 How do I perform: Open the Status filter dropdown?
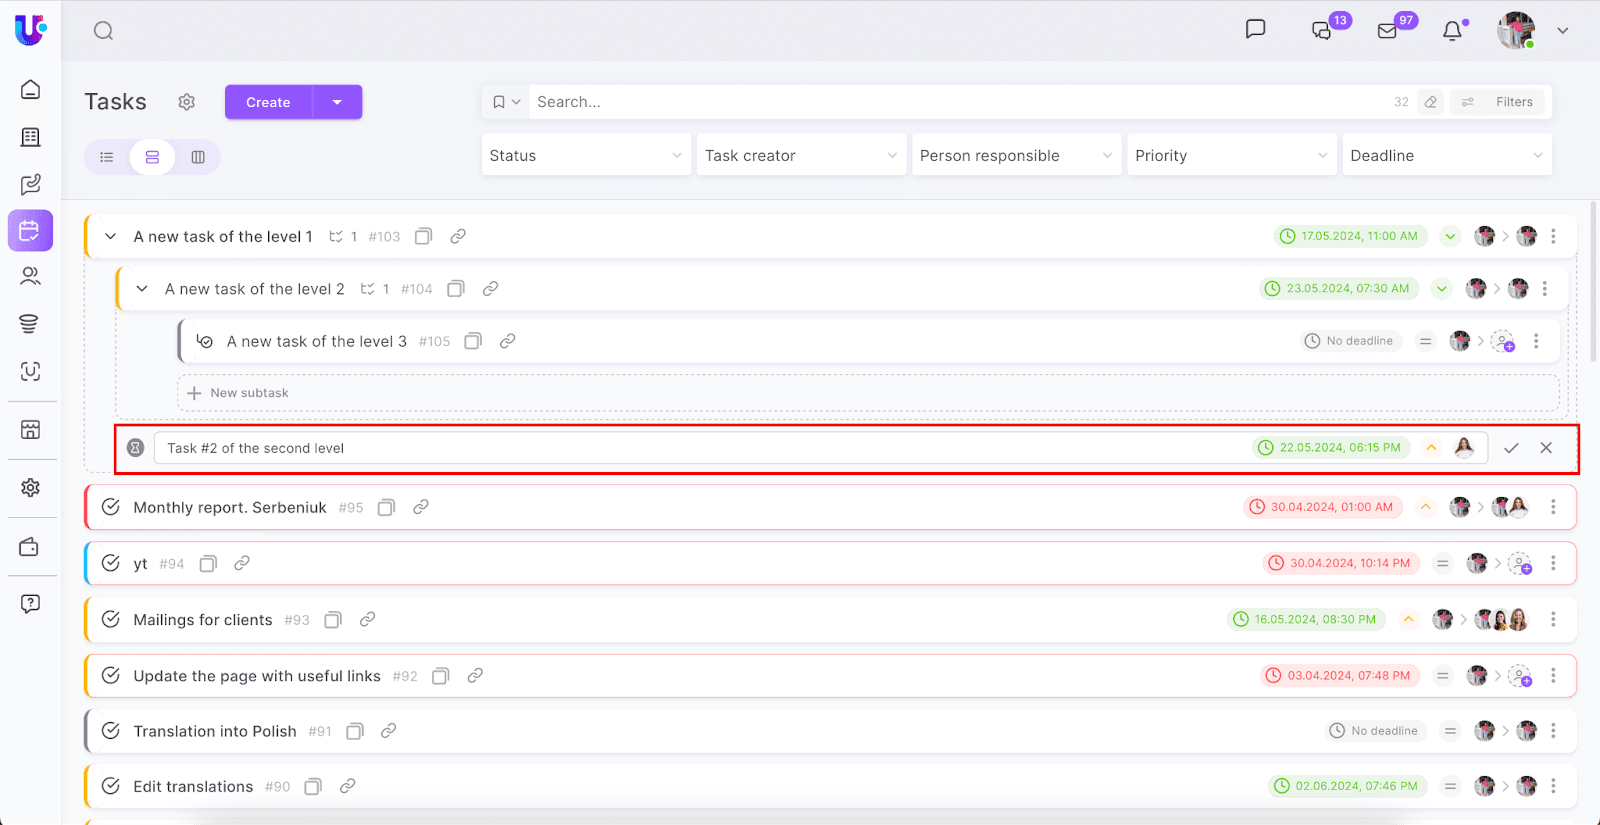(586, 156)
